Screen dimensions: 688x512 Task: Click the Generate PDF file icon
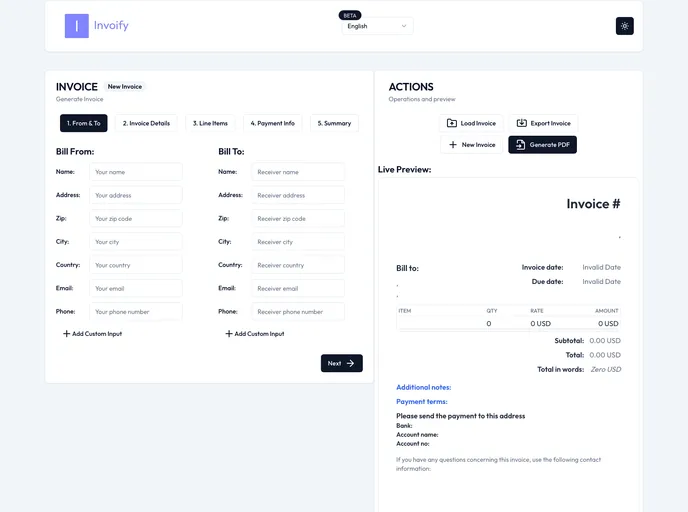click(520, 145)
